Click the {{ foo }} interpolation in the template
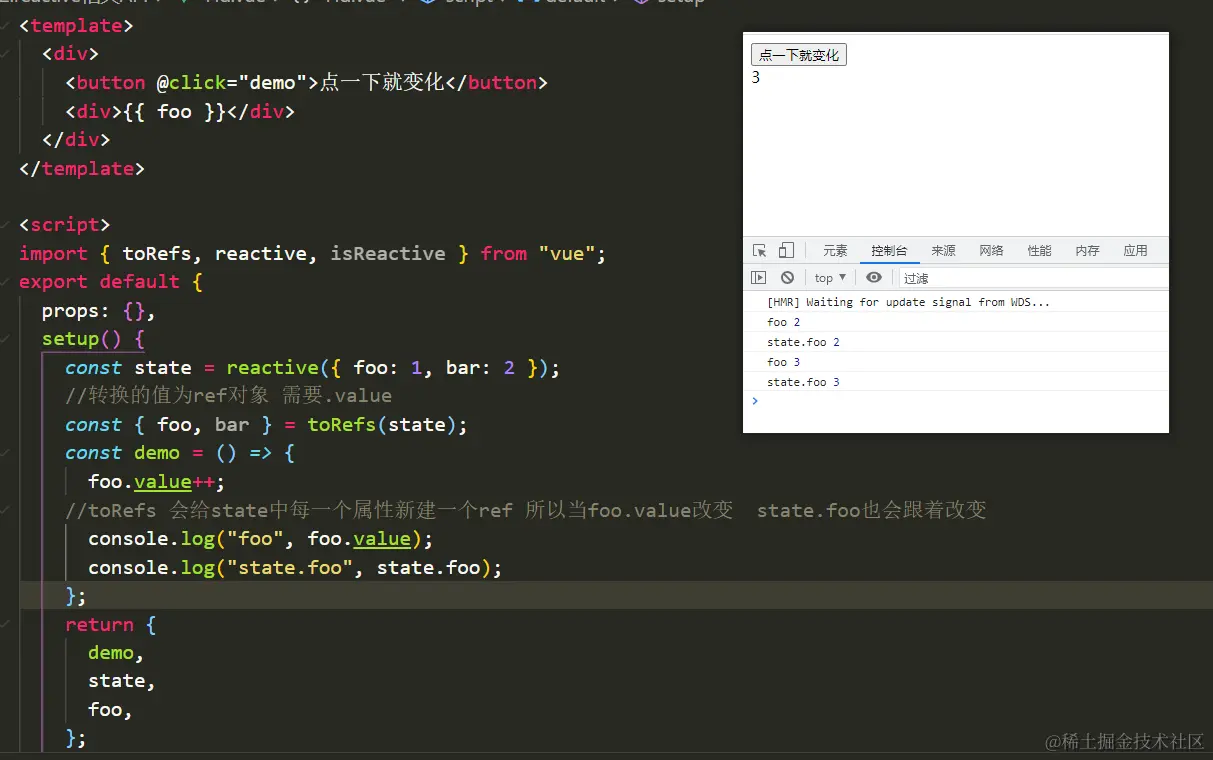This screenshot has width=1213, height=760. 174,112
